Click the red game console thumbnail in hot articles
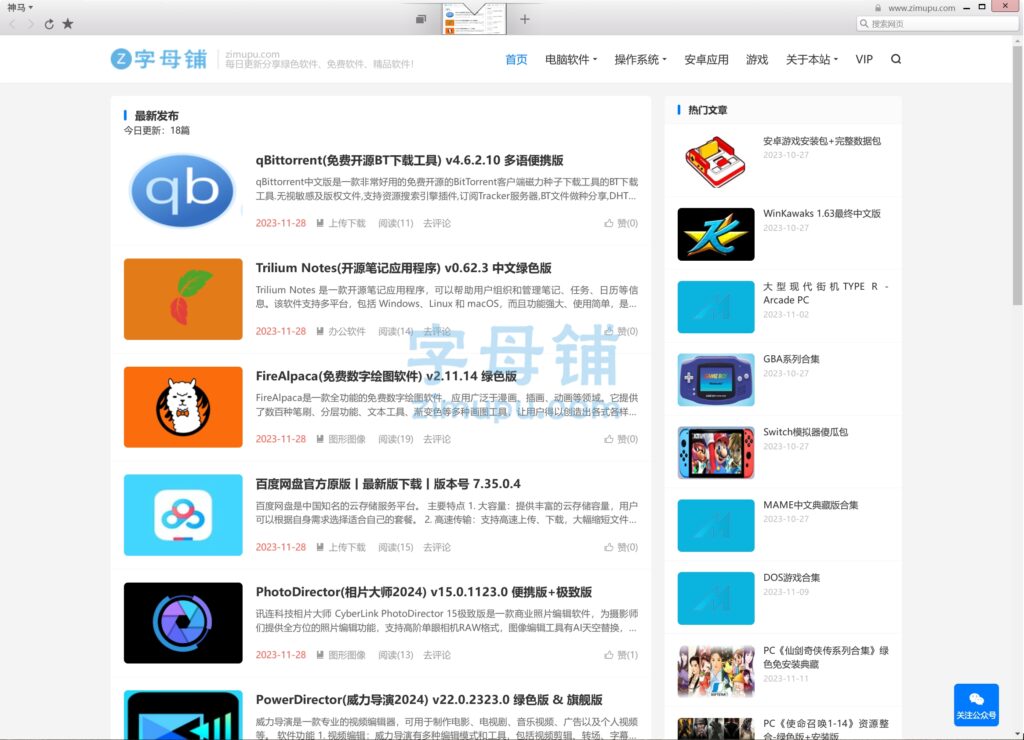The height and width of the screenshot is (740, 1024). point(716,162)
